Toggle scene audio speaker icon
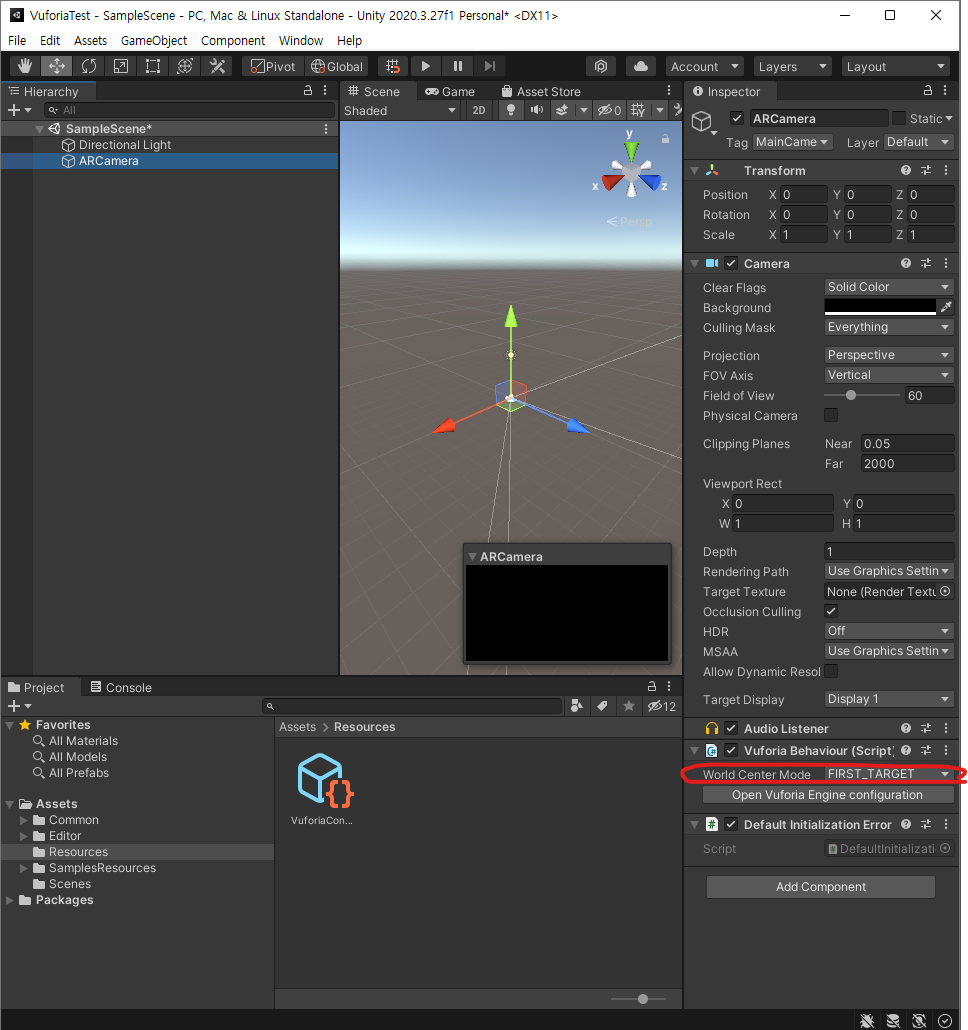The image size is (968, 1030). click(537, 110)
